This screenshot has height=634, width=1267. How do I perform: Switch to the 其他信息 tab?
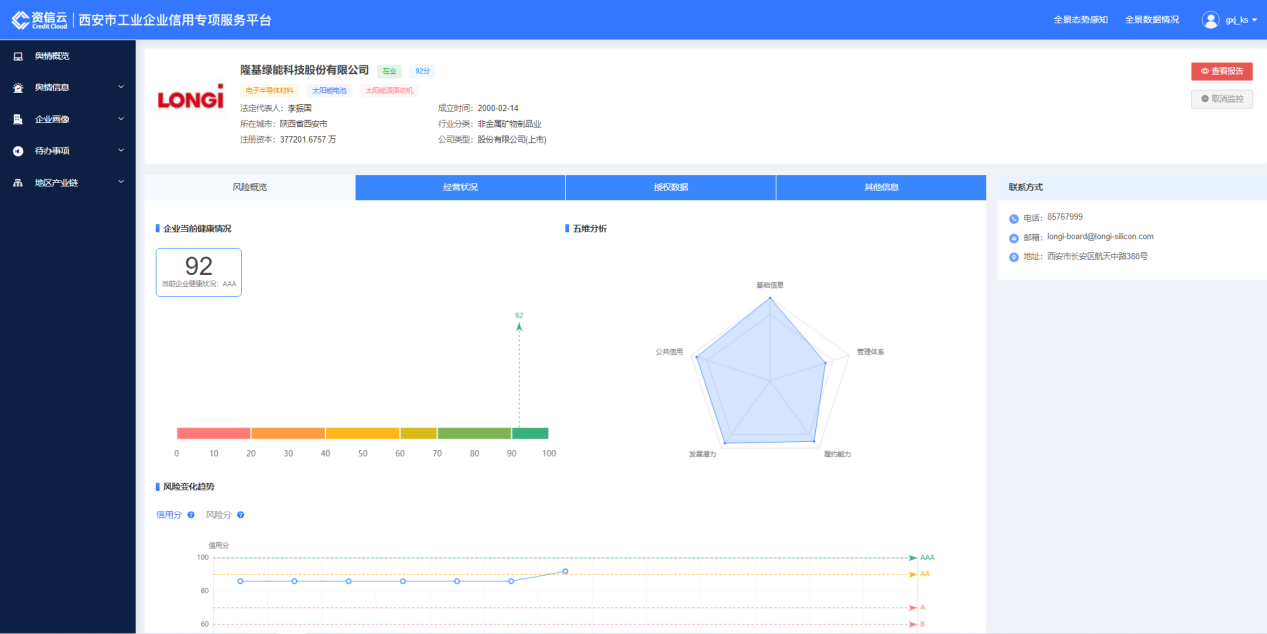click(x=881, y=187)
